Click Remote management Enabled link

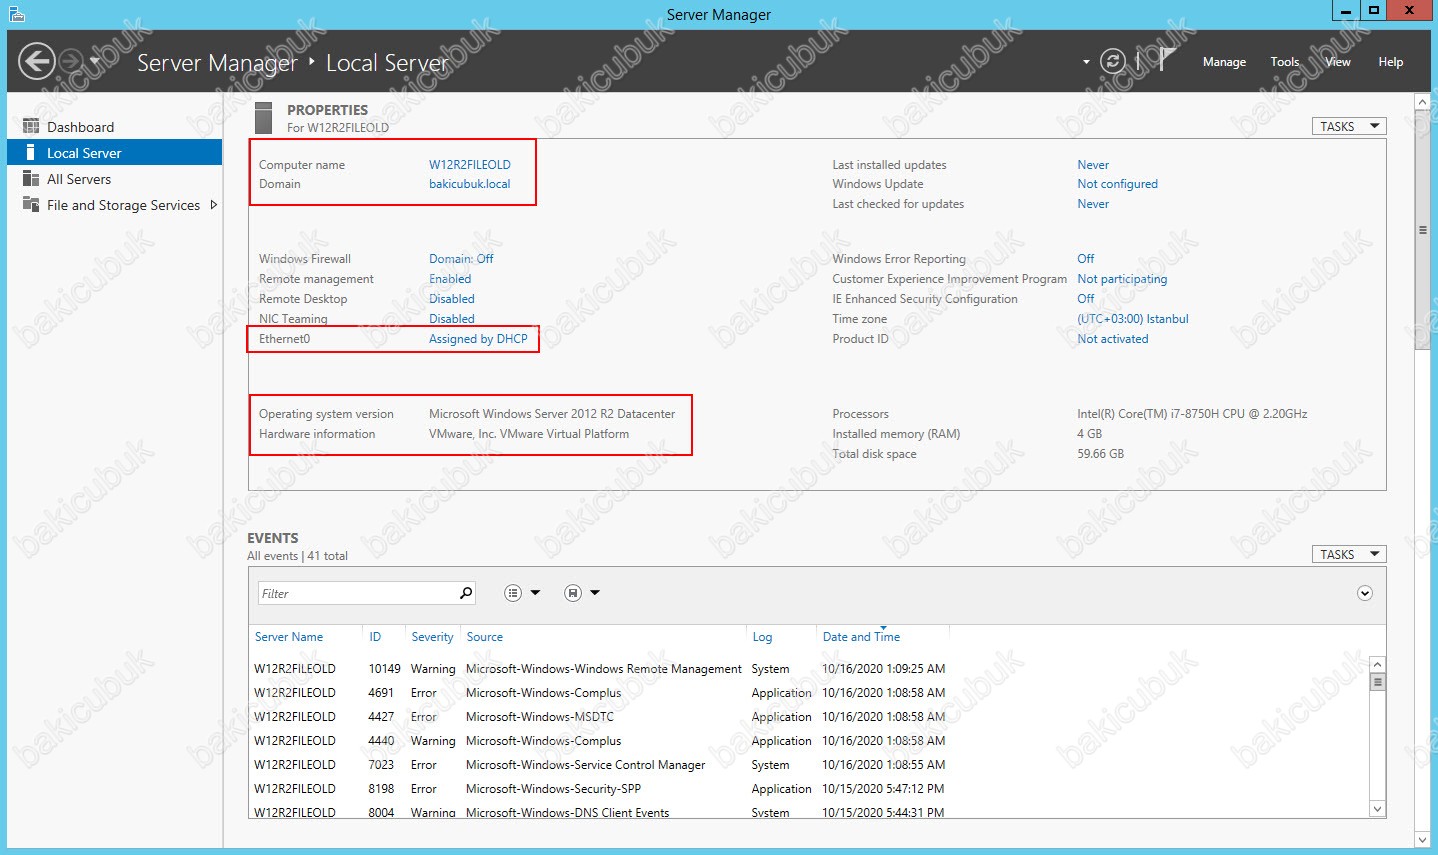(450, 279)
